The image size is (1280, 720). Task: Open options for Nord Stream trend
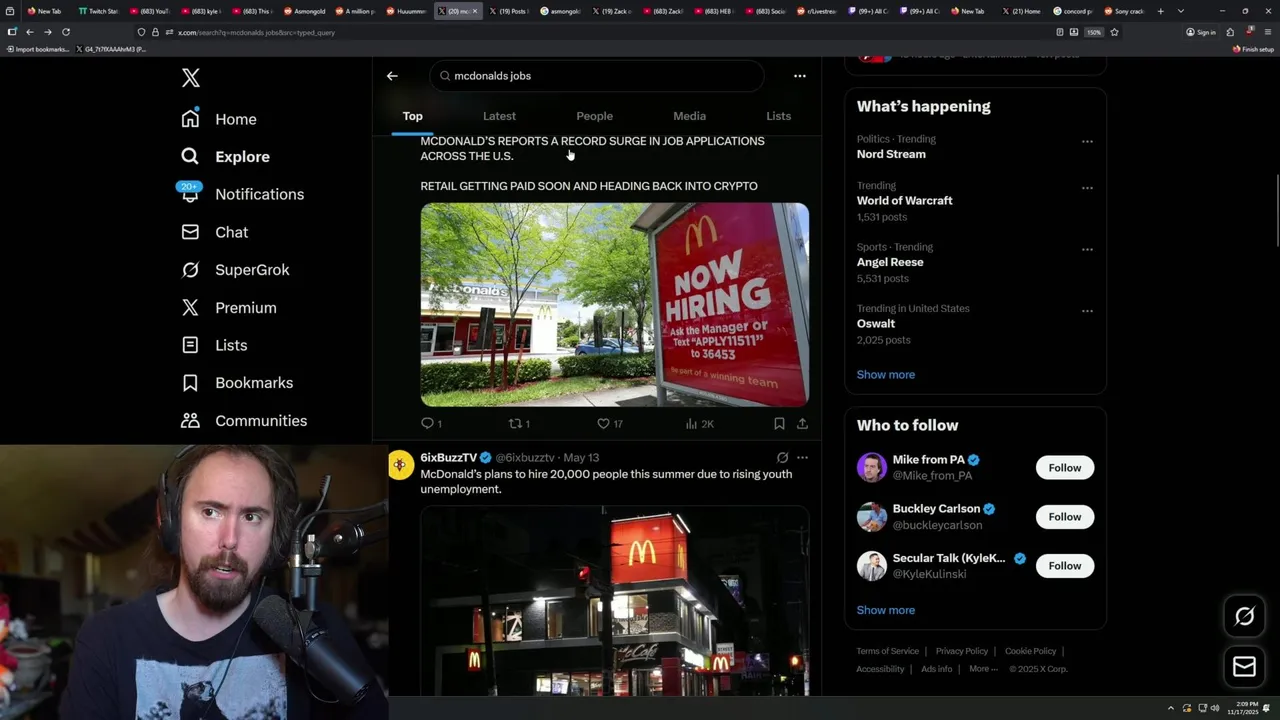click(x=1087, y=141)
